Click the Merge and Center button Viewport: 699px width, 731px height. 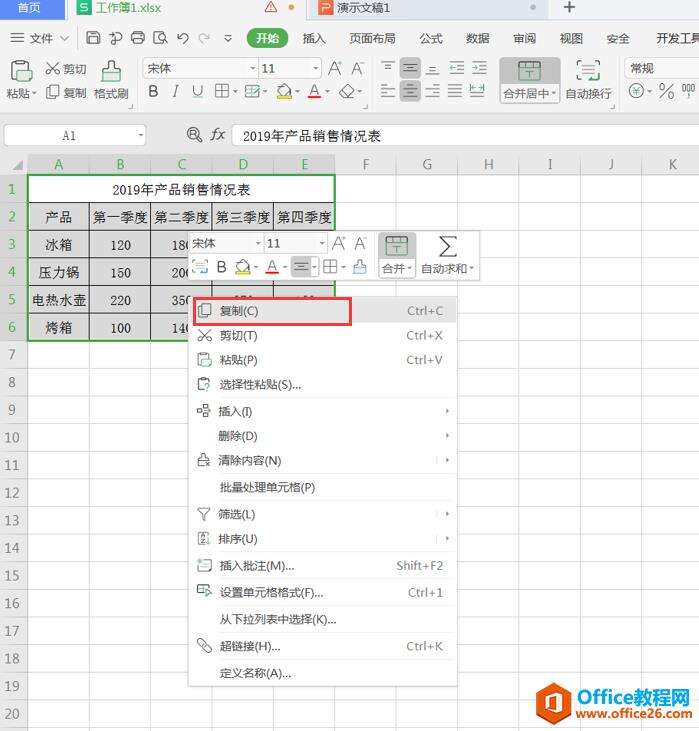530,80
